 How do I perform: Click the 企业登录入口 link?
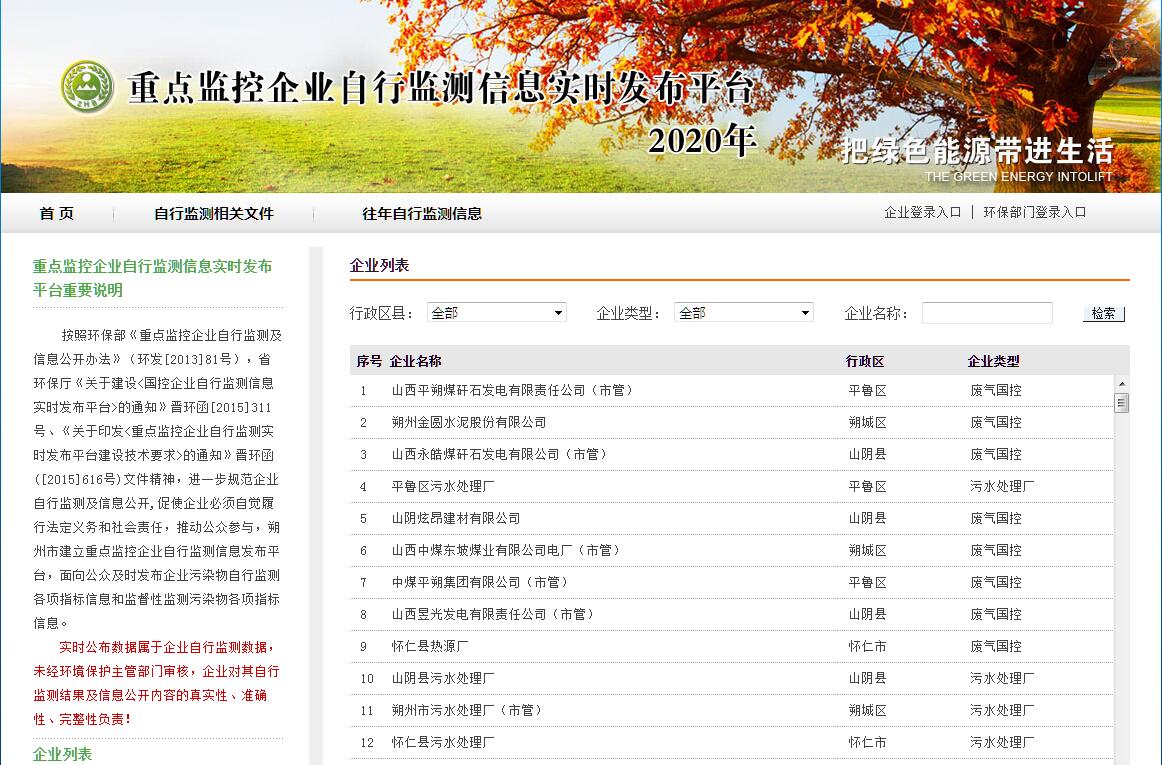(922, 212)
